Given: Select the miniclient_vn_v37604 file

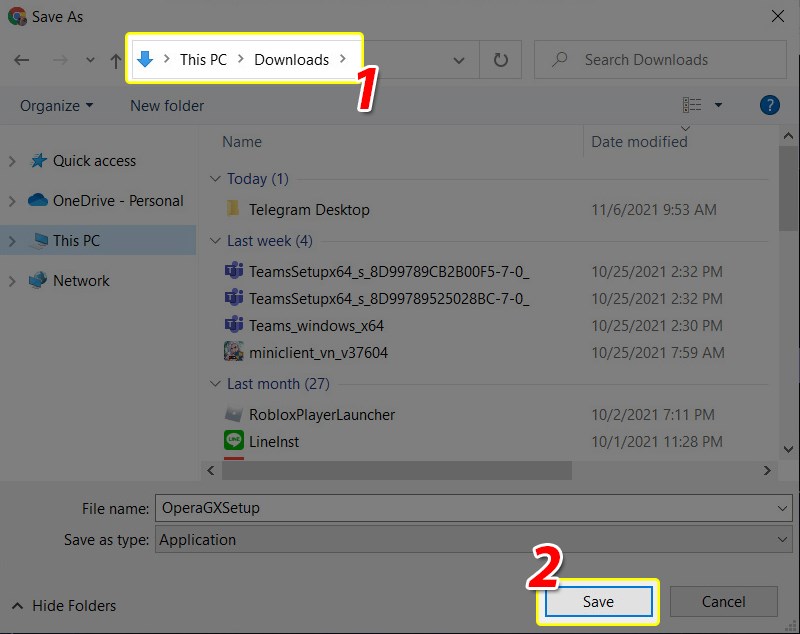Looking at the screenshot, I should (x=318, y=352).
